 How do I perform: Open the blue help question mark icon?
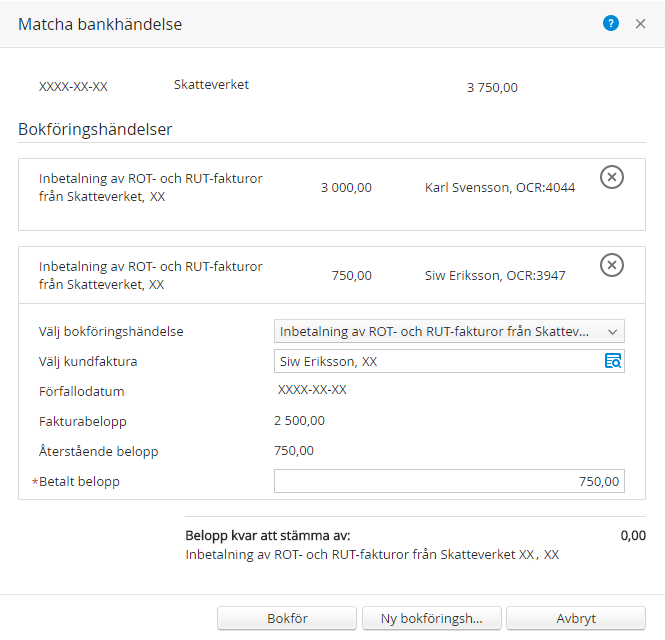[610, 23]
